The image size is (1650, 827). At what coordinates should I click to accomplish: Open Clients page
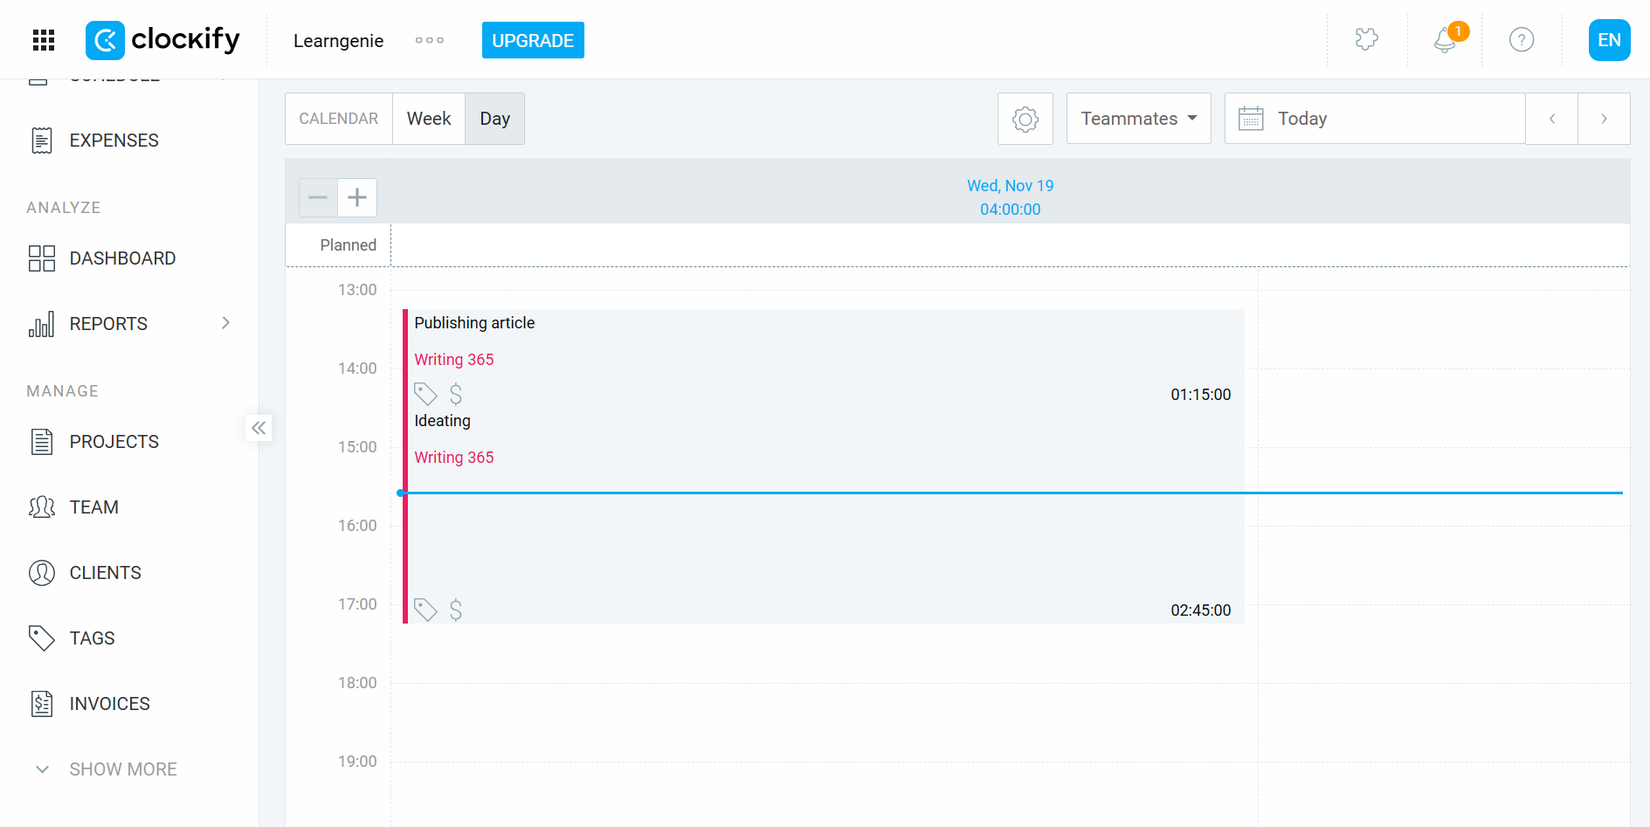(x=105, y=573)
